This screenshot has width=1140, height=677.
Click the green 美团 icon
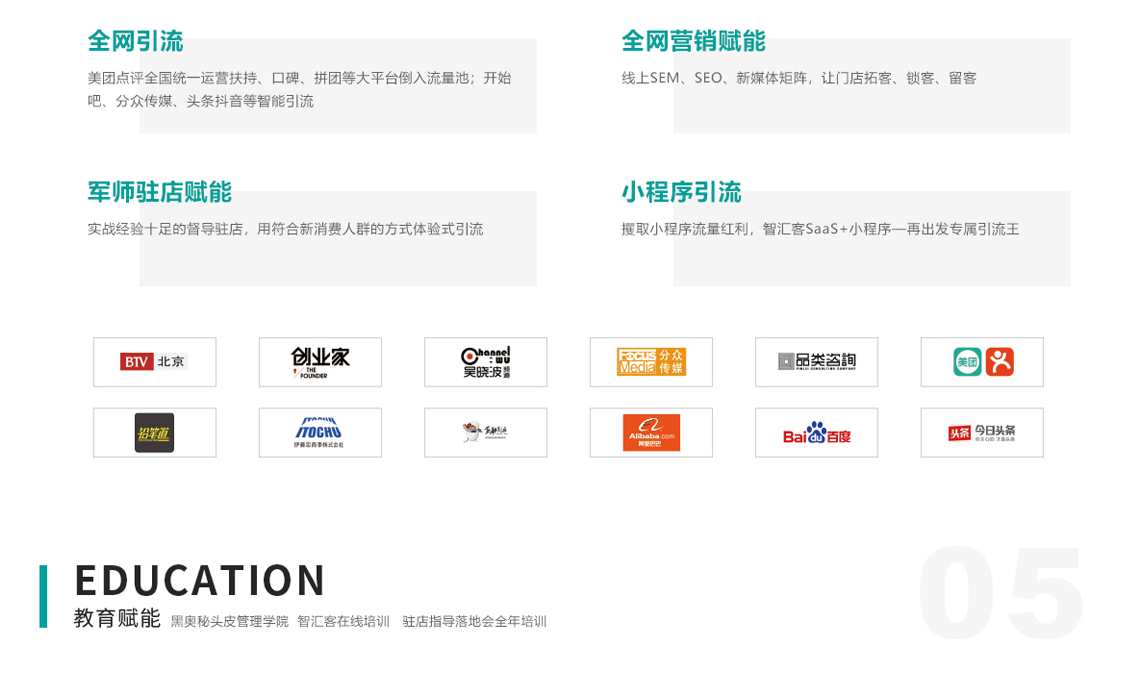967,362
